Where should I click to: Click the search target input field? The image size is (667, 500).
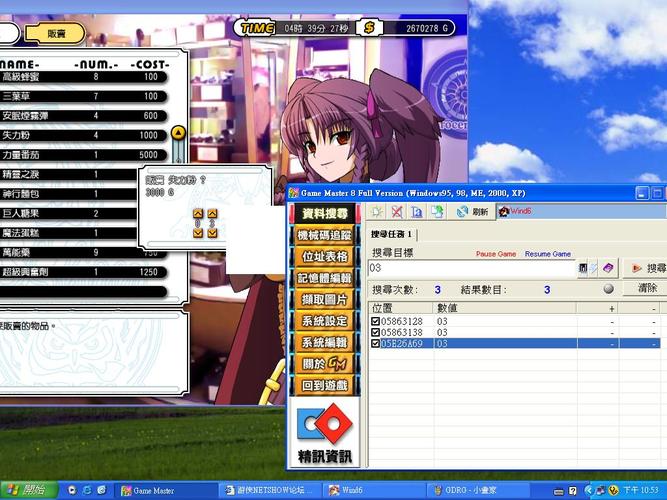point(472,268)
